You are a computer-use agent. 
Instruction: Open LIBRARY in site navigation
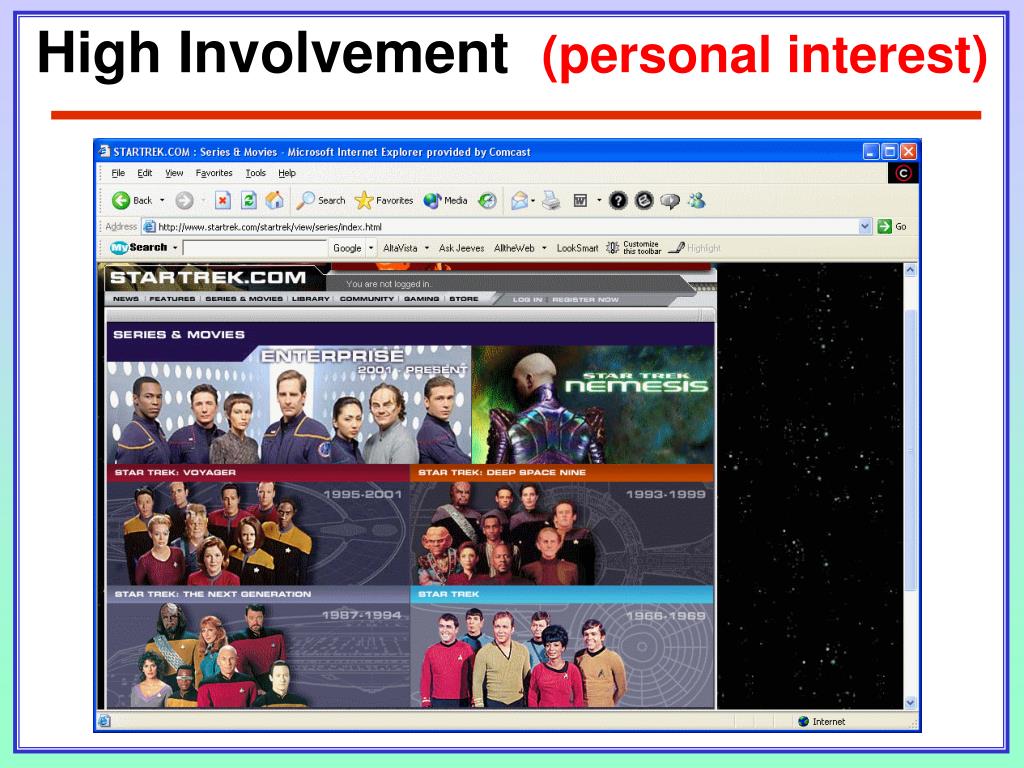tap(310, 298)
